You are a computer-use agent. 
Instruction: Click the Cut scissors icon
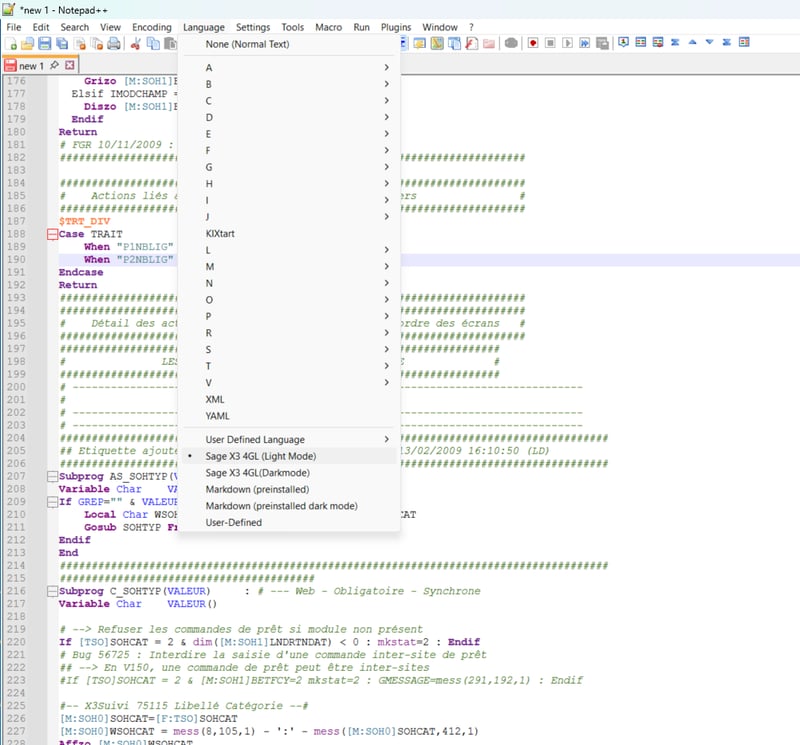[136, 43]
